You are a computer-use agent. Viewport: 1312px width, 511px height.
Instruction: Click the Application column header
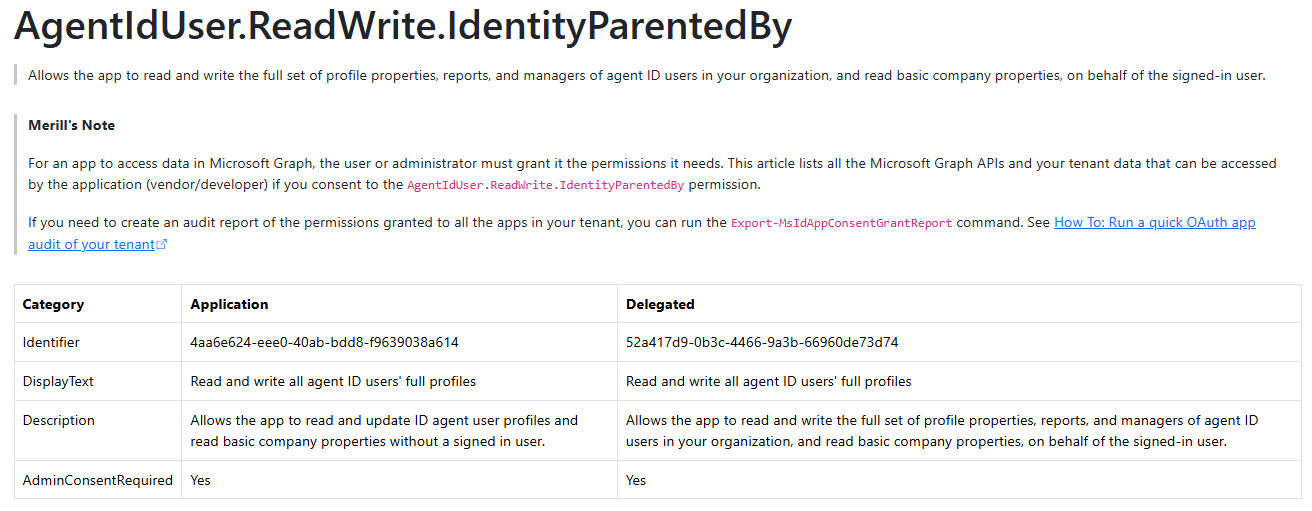[229, 304]
